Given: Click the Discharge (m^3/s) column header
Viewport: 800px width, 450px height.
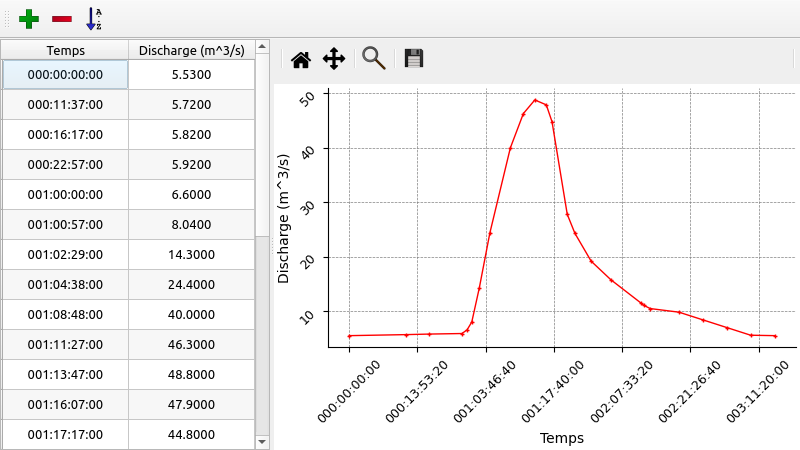Looking at the screenshot, I should 191,50.
